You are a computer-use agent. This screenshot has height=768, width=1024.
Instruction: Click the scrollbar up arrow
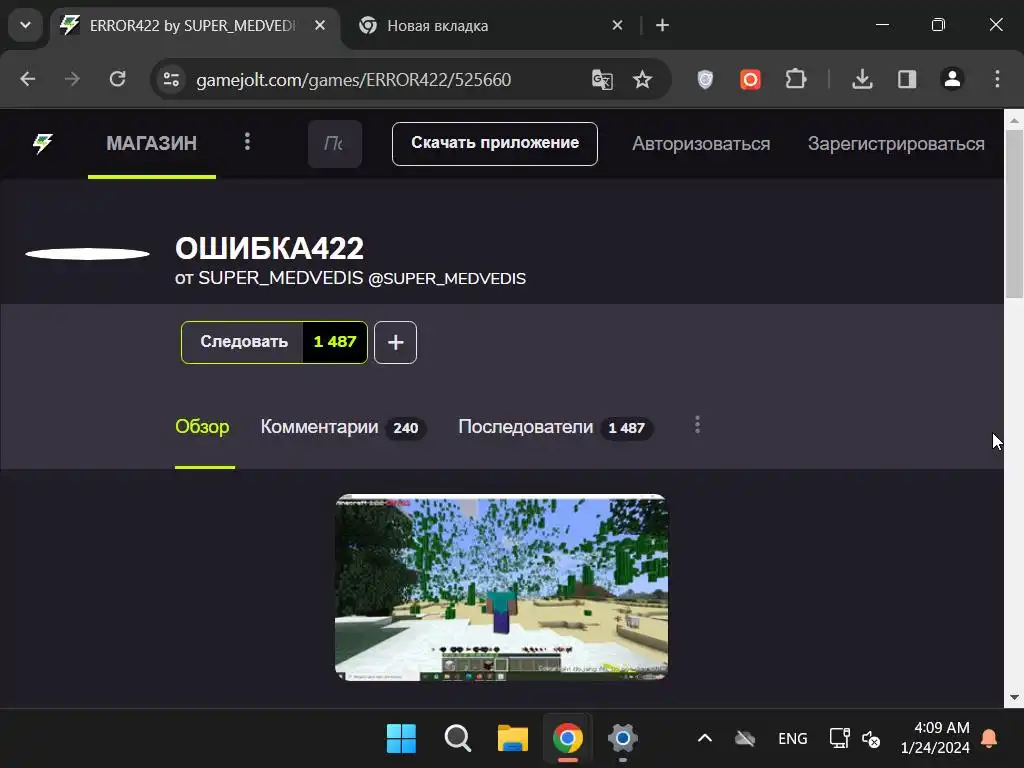[1014, 120]
